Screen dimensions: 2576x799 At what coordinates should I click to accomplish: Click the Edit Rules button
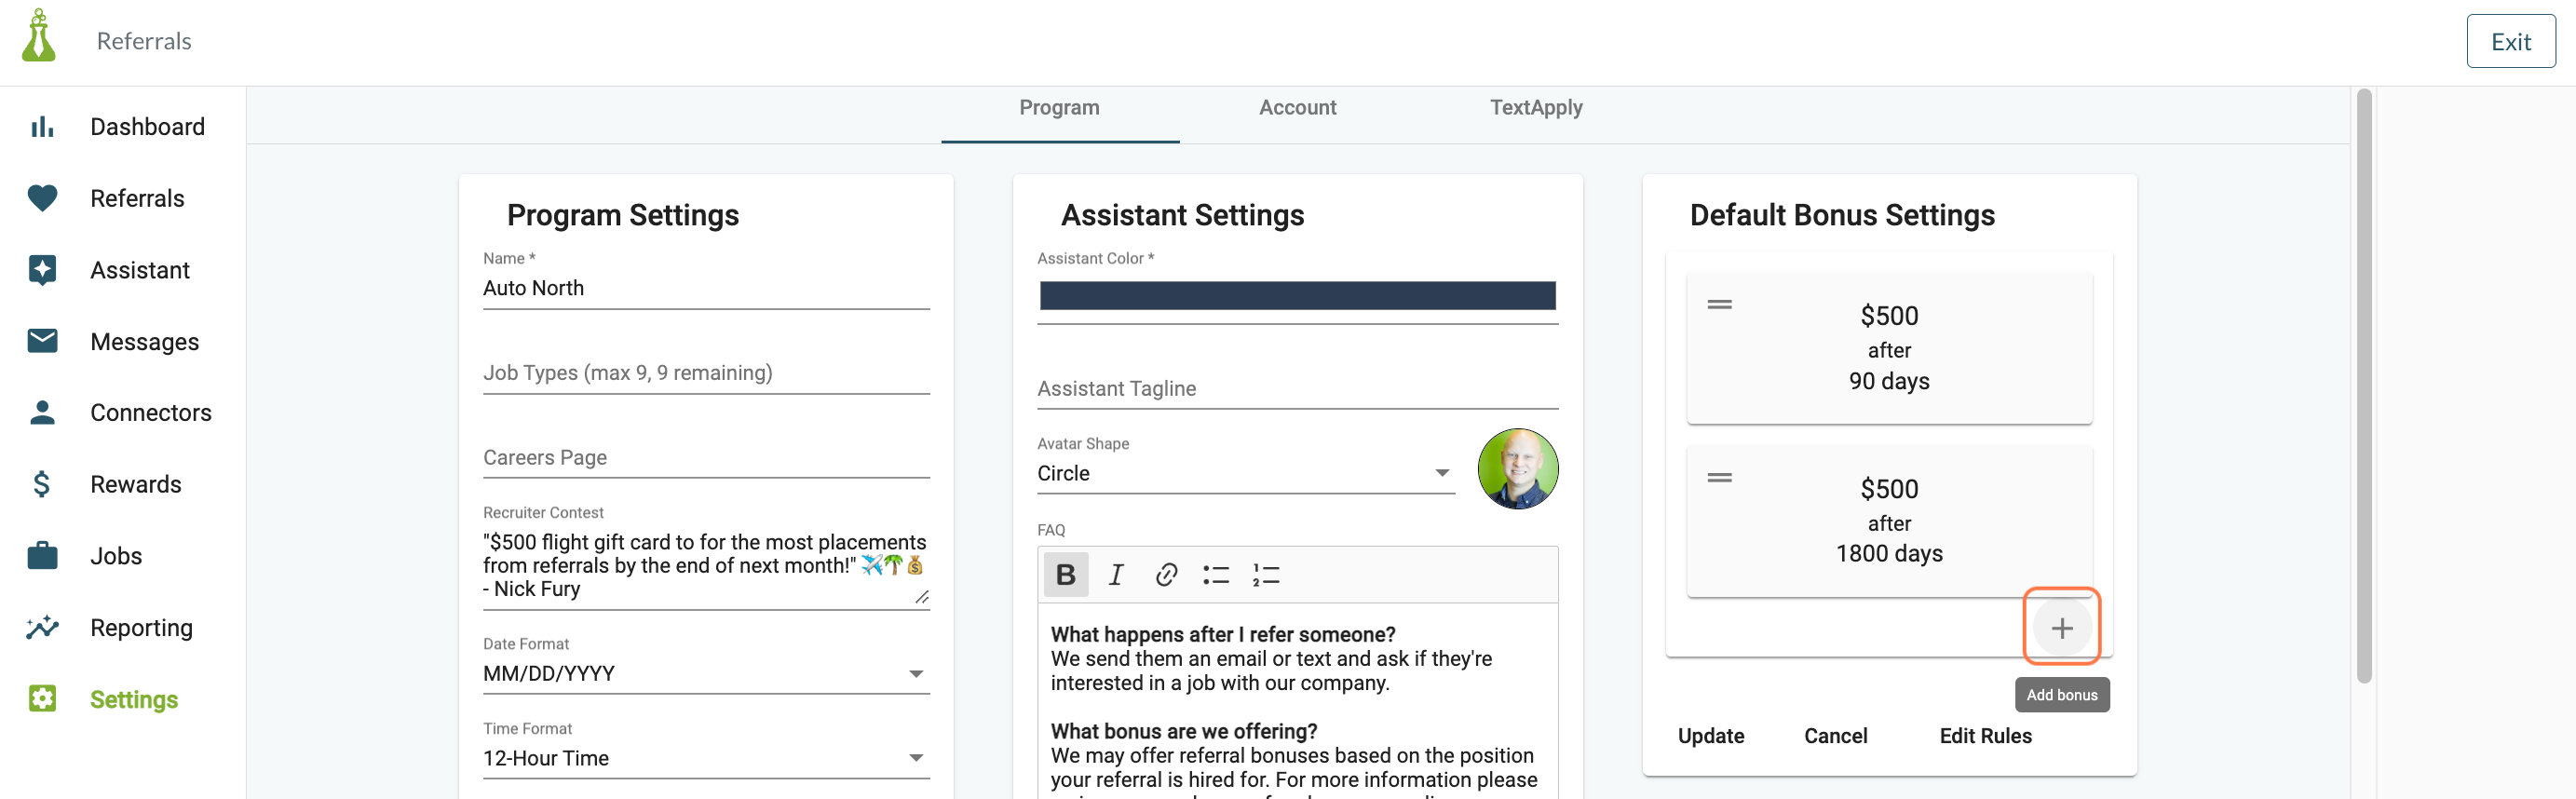coord(1985,735)
